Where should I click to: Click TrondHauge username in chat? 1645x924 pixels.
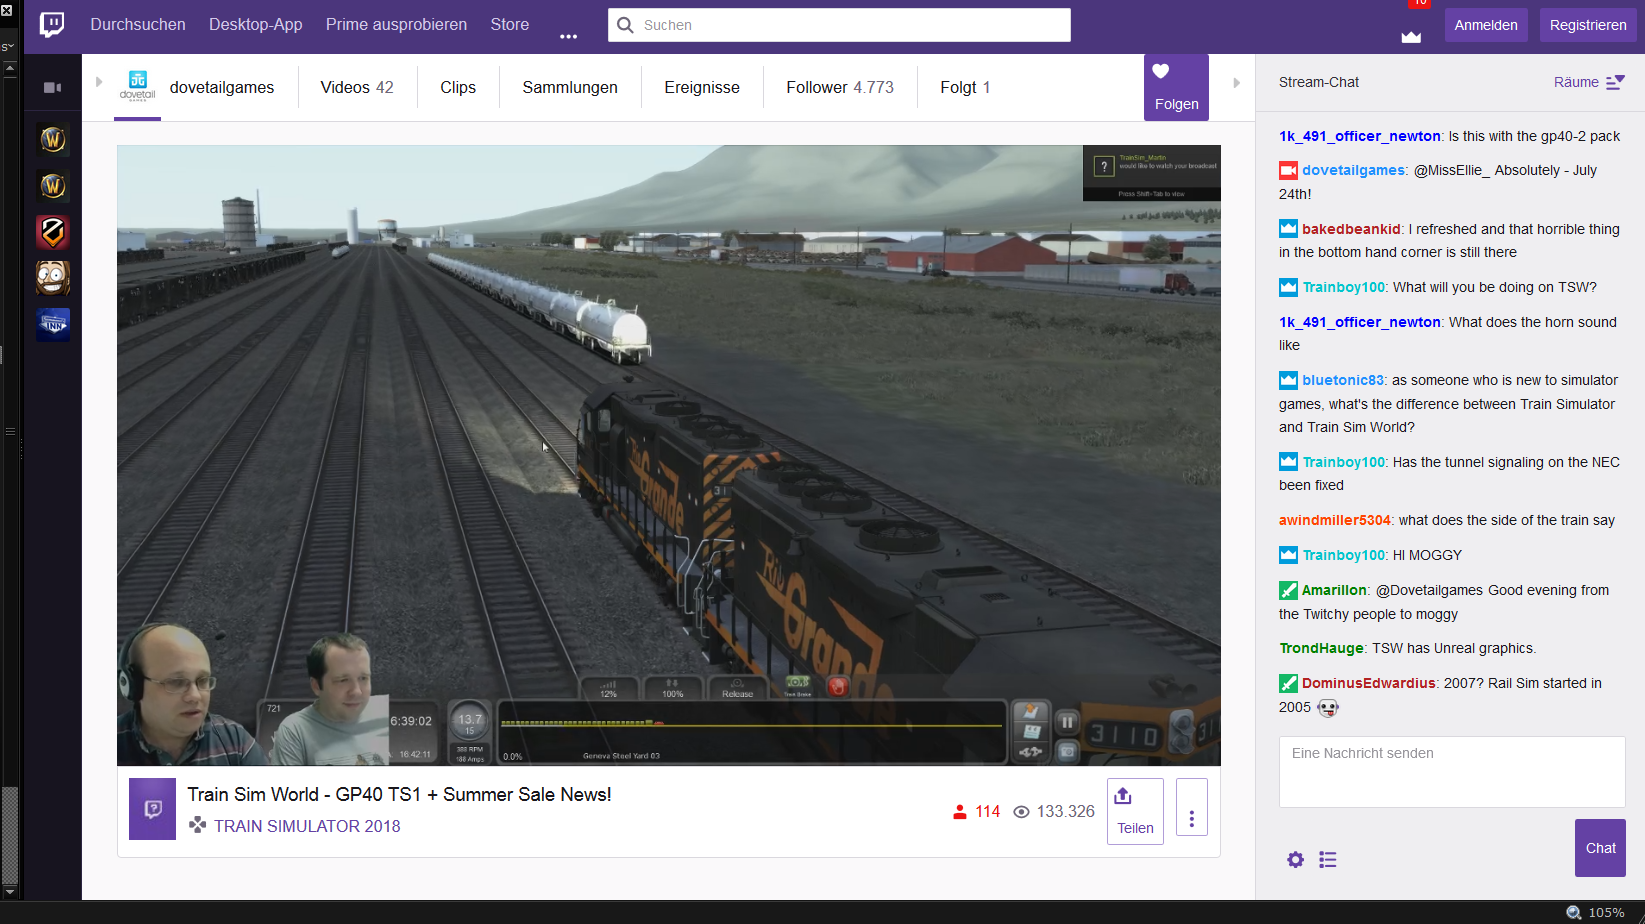pyautogui.click(x=1321, y=648)
